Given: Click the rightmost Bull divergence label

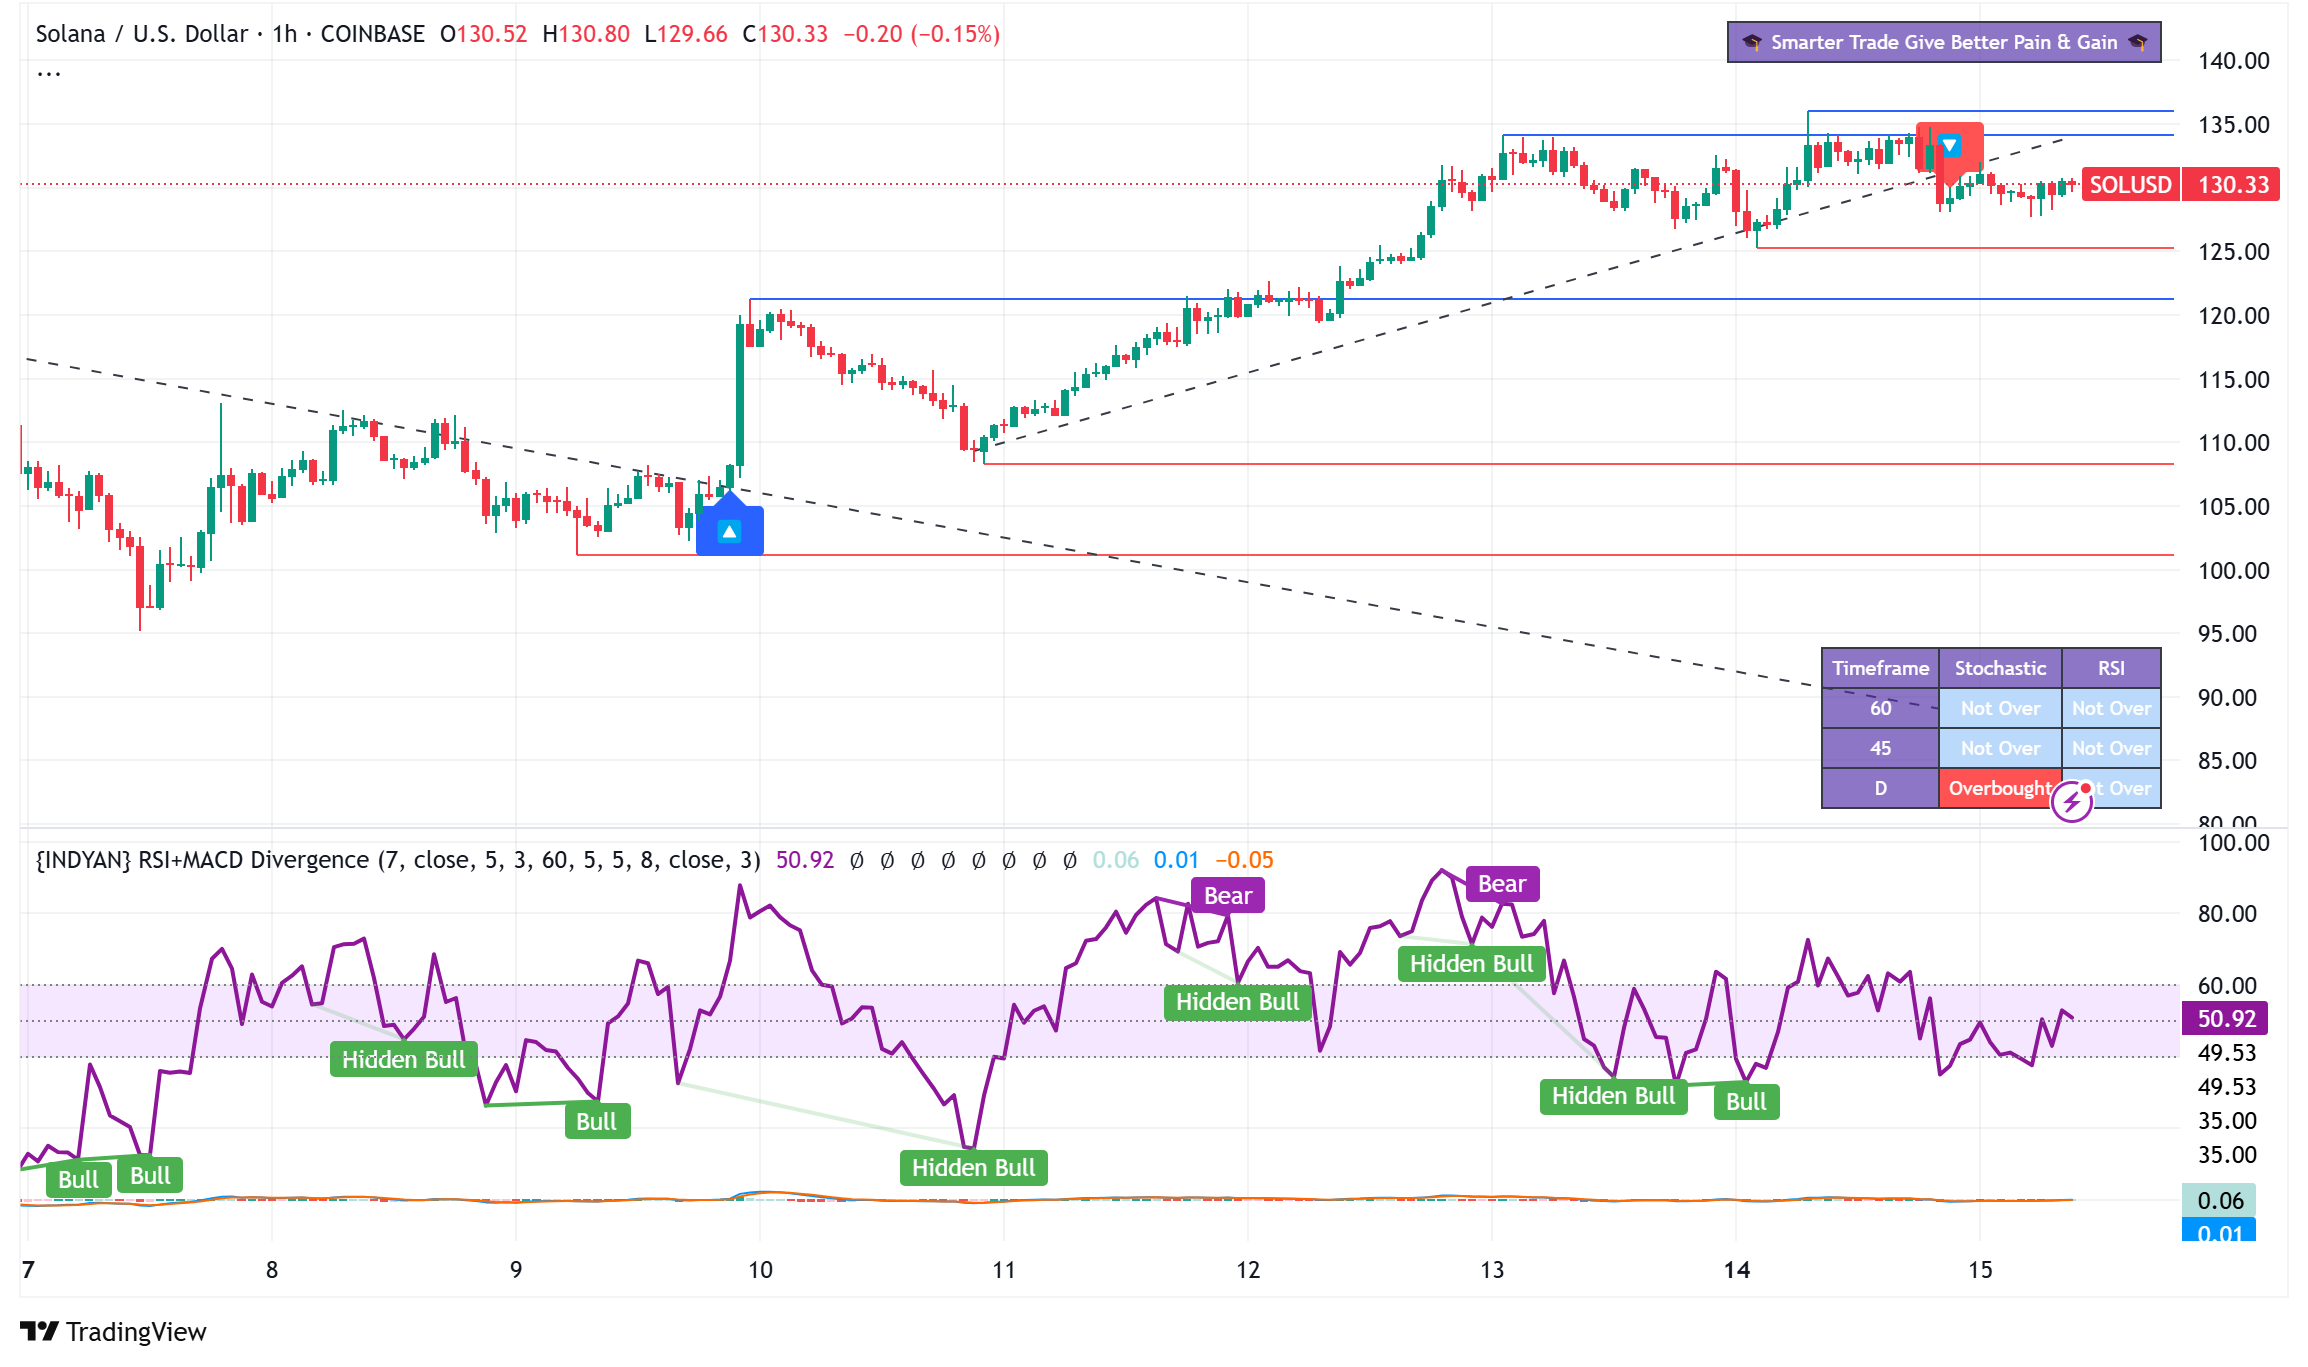Looking at the screenshot, I should coord(1746,1102).
